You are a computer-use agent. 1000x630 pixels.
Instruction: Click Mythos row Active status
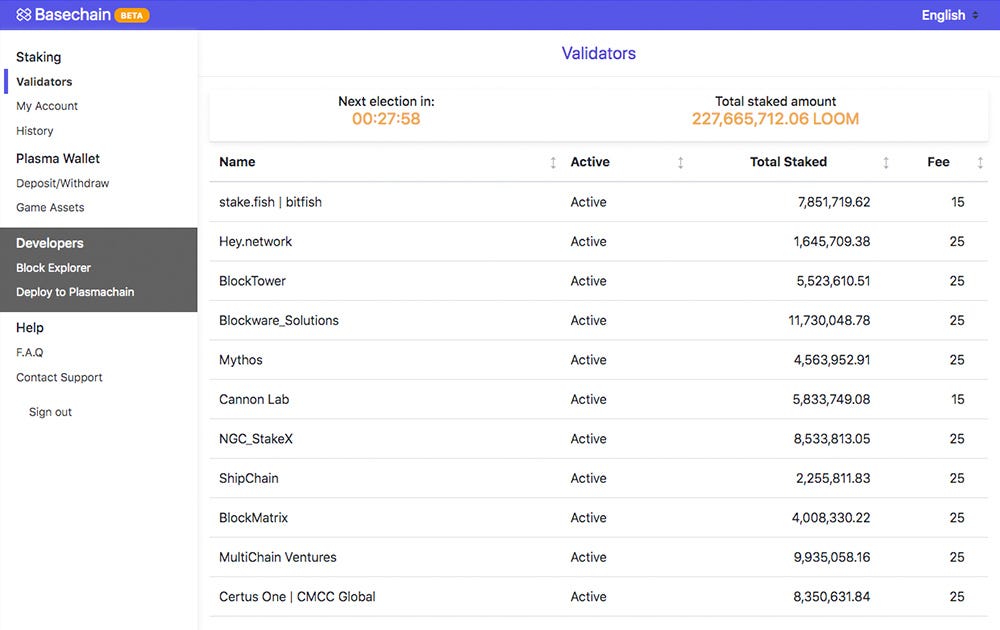588,360
